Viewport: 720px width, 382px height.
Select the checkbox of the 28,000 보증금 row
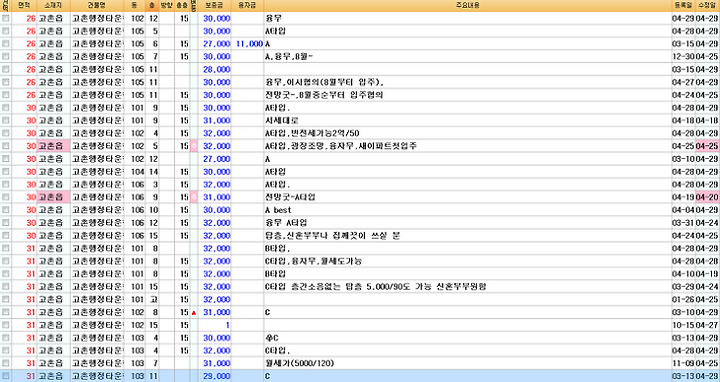[x=6, y=69]
